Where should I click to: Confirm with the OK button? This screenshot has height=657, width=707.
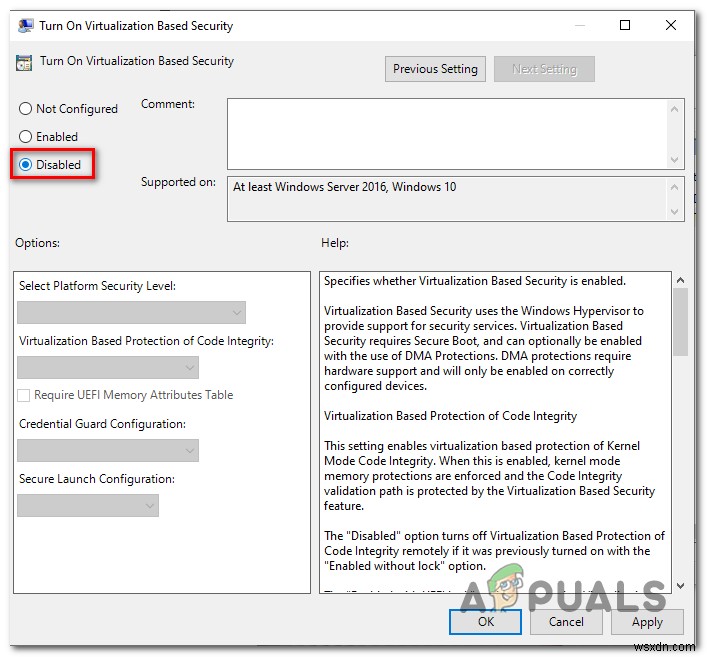coord(486,622)
